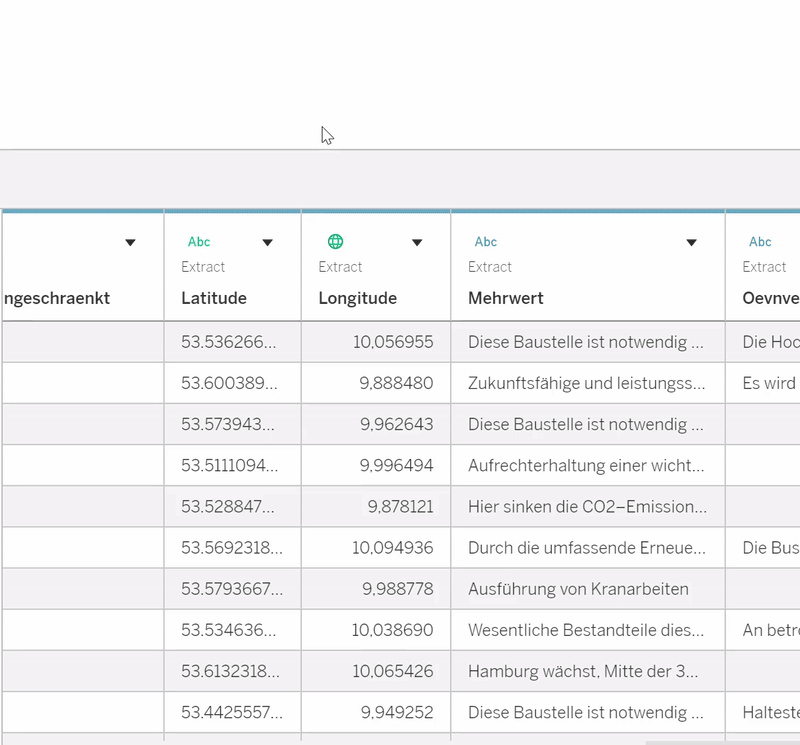Click the Abc data type icon above Mehrwert
800x745 pixels.
click(486, 242)
